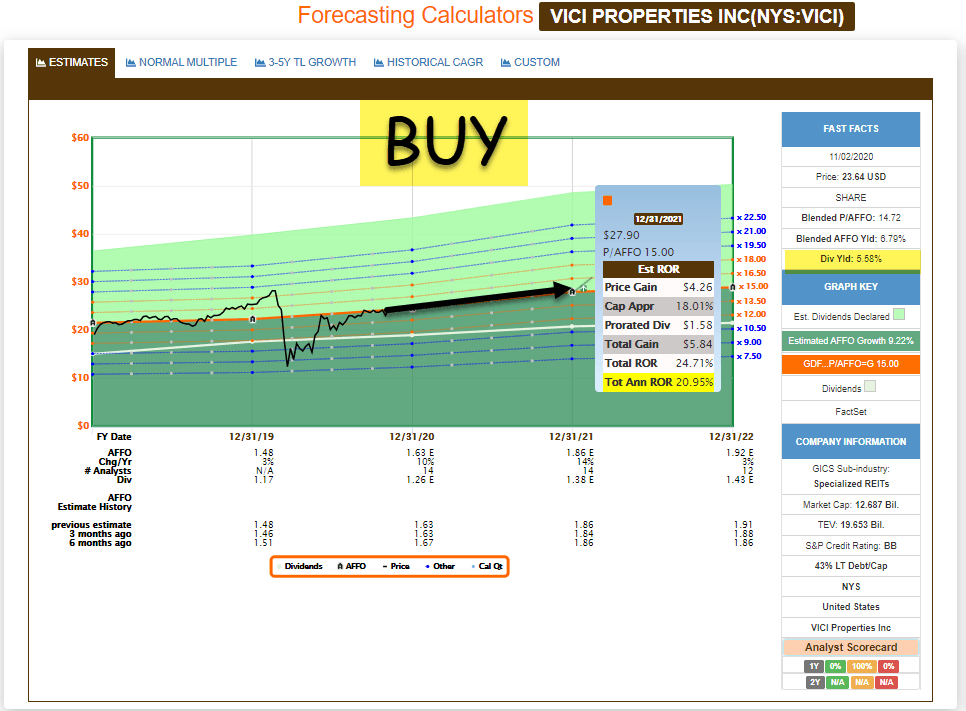The image size is (966, 711).
Task: Click the Market Cap: 12.687 Bil. row
Action: (851, 505)
